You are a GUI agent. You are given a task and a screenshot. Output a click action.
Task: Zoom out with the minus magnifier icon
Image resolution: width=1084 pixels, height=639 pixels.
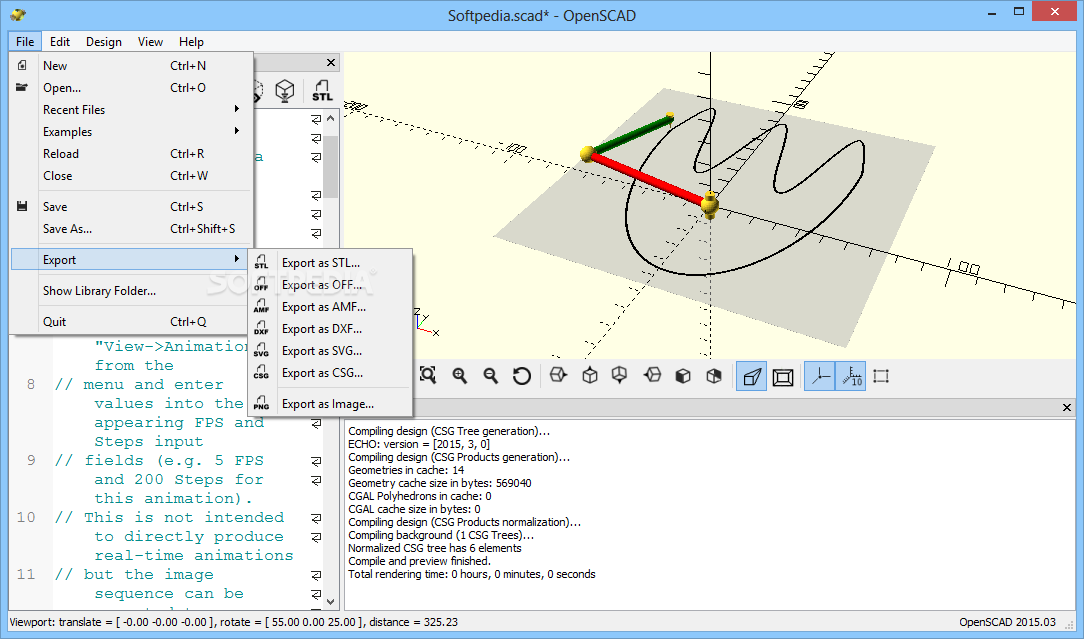pos(491,376)
